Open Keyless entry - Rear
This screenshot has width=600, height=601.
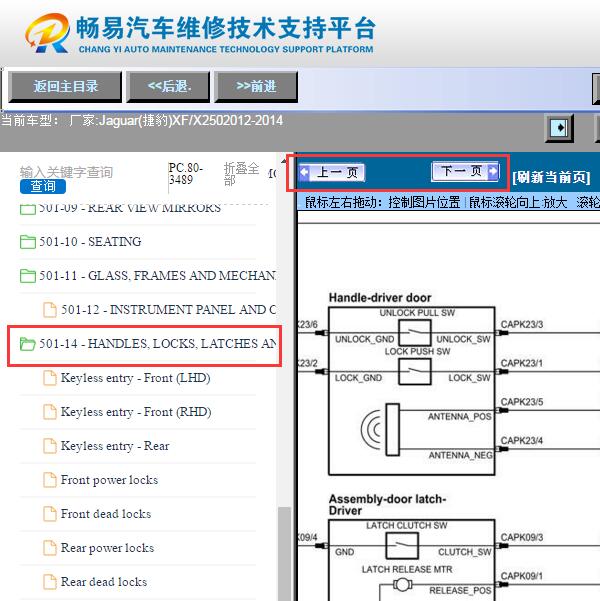tap(115, 446)
